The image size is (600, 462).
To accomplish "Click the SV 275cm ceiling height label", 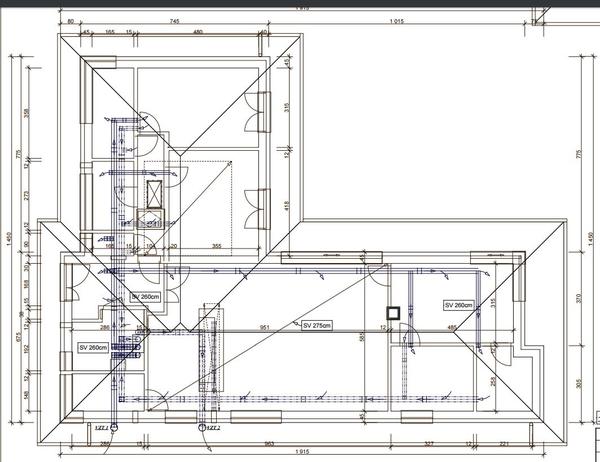I will [x=316, y=325].
